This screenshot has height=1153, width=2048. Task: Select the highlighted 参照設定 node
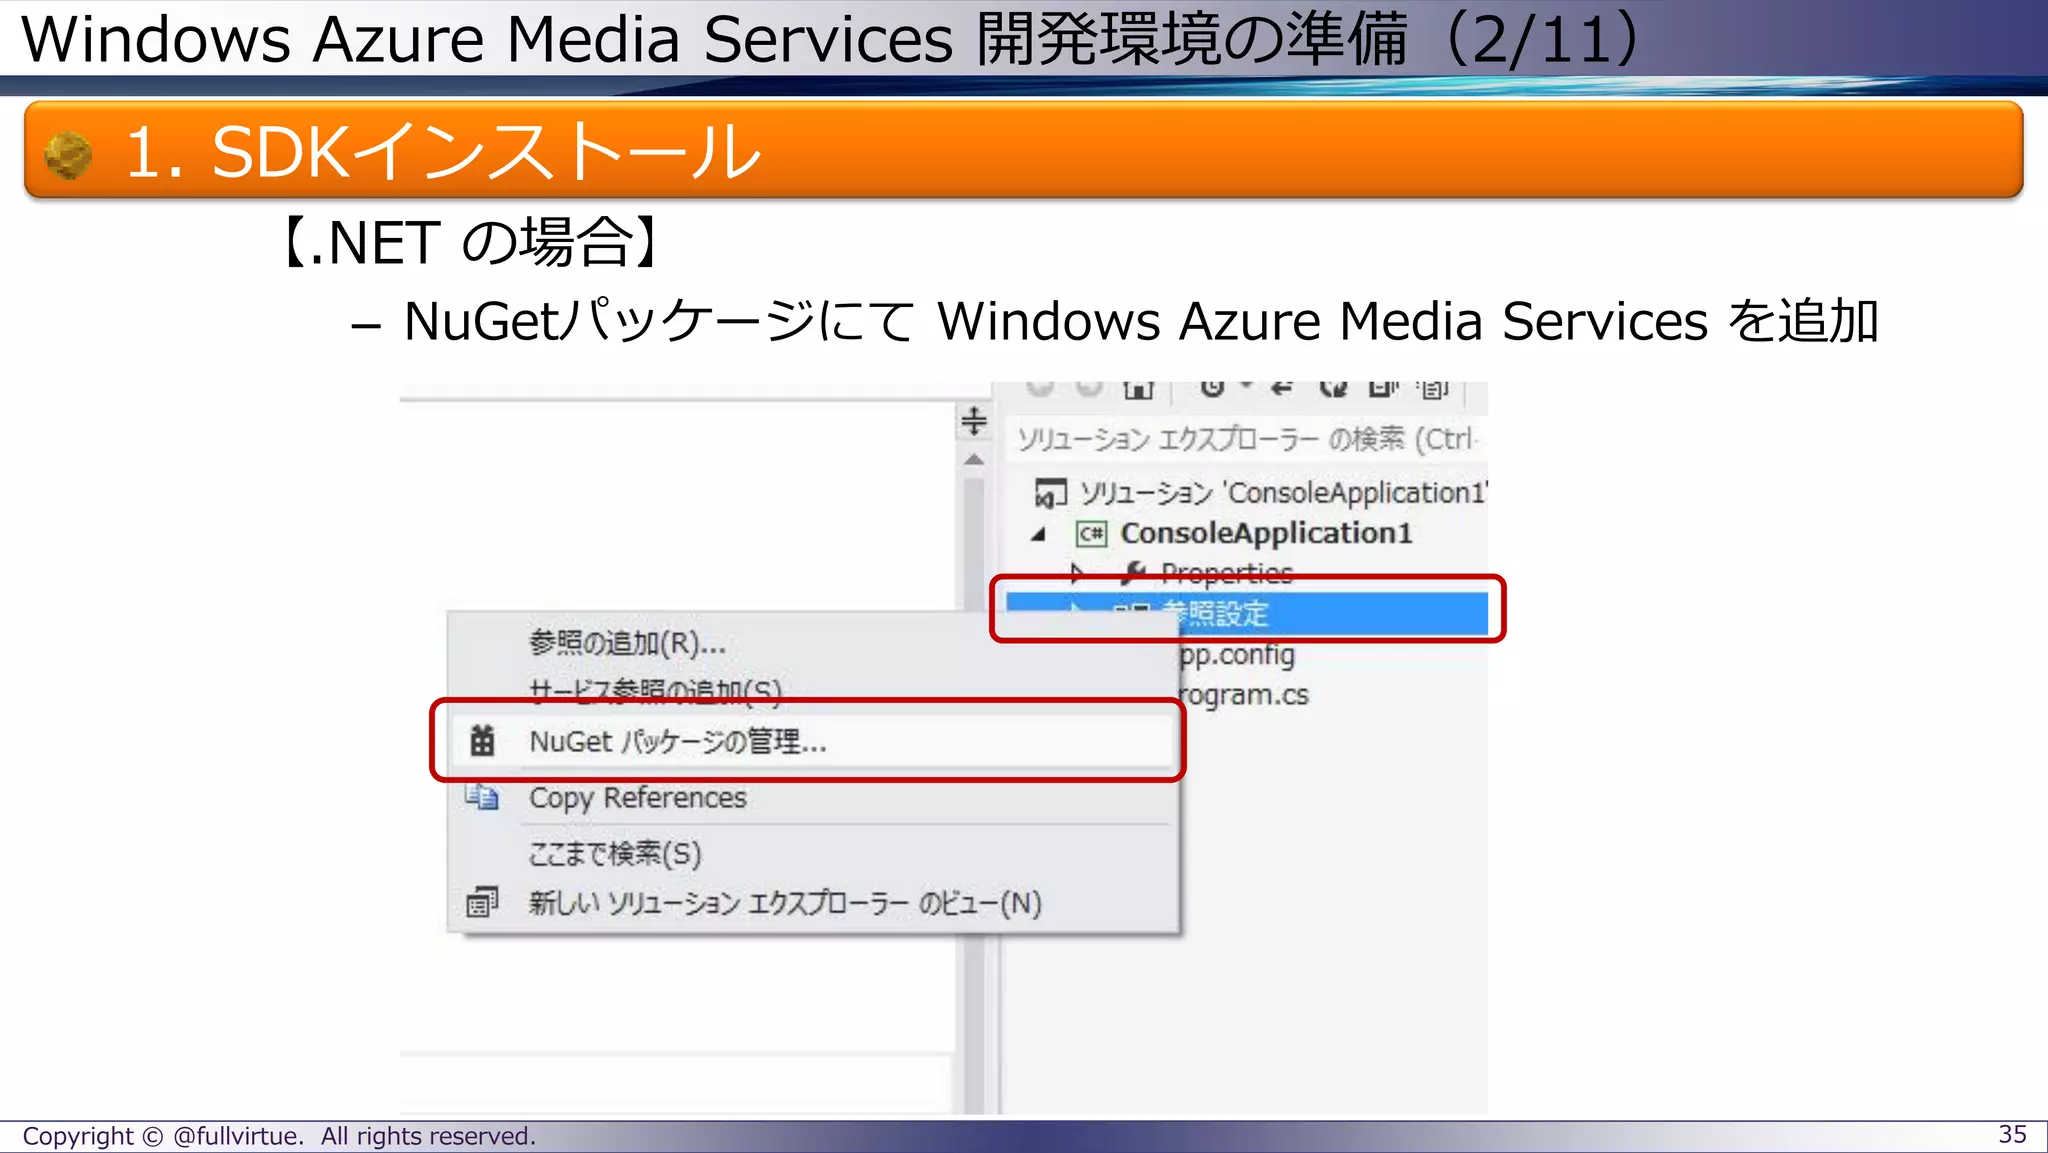(x=1246, y=612)
